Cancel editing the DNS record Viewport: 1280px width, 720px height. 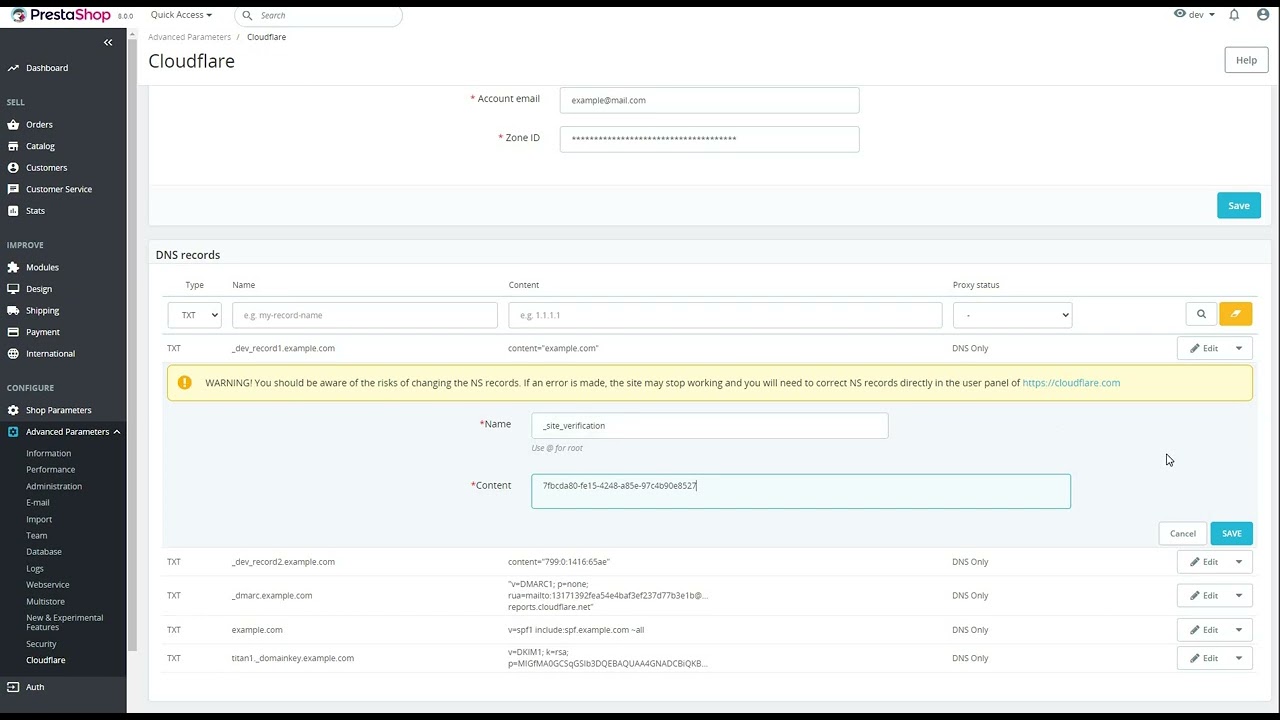pyautogui.click(x=1182, y=533)
